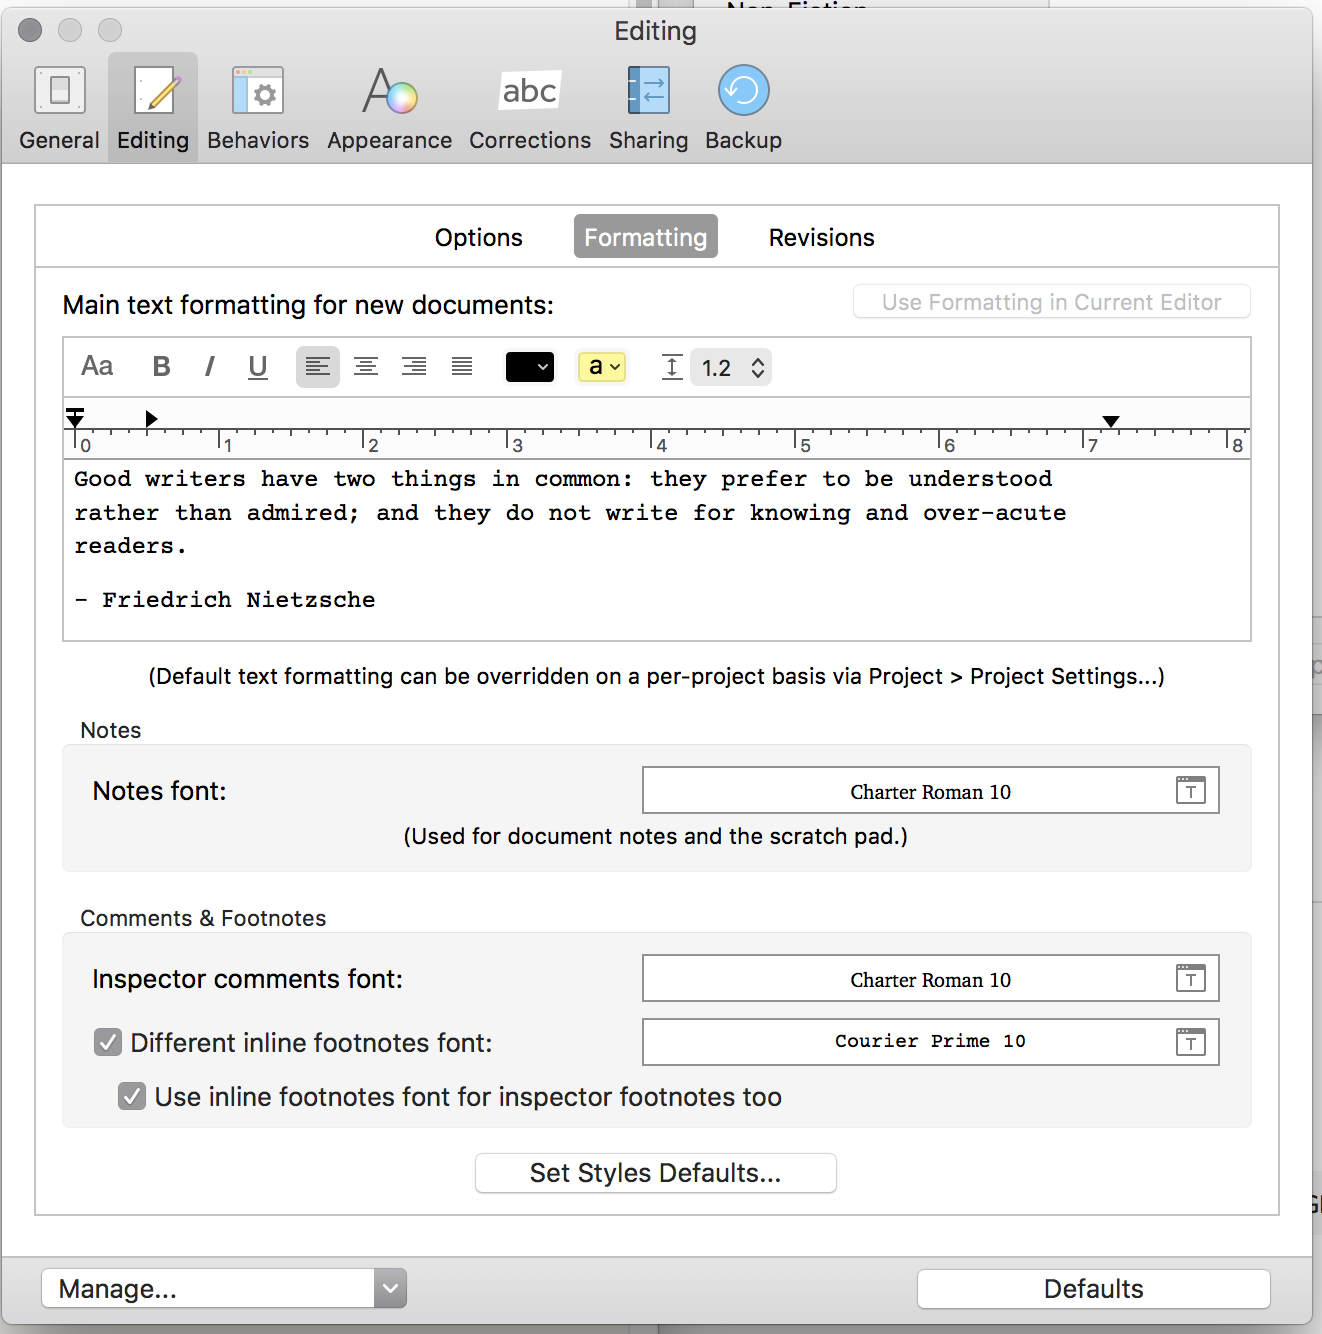1322x1334 pixels.
Task: Switch to the Options tab
Action: 478,237
